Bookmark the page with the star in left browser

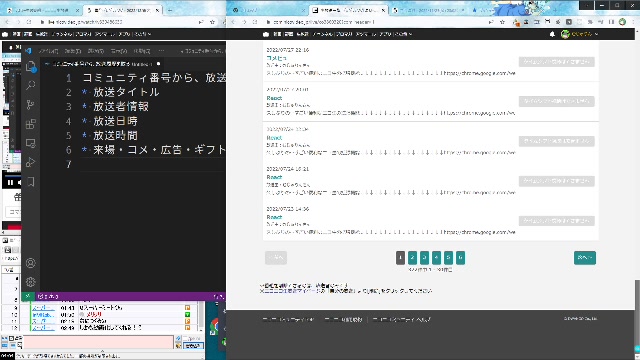pyautogui.click(x=212, y=22)
